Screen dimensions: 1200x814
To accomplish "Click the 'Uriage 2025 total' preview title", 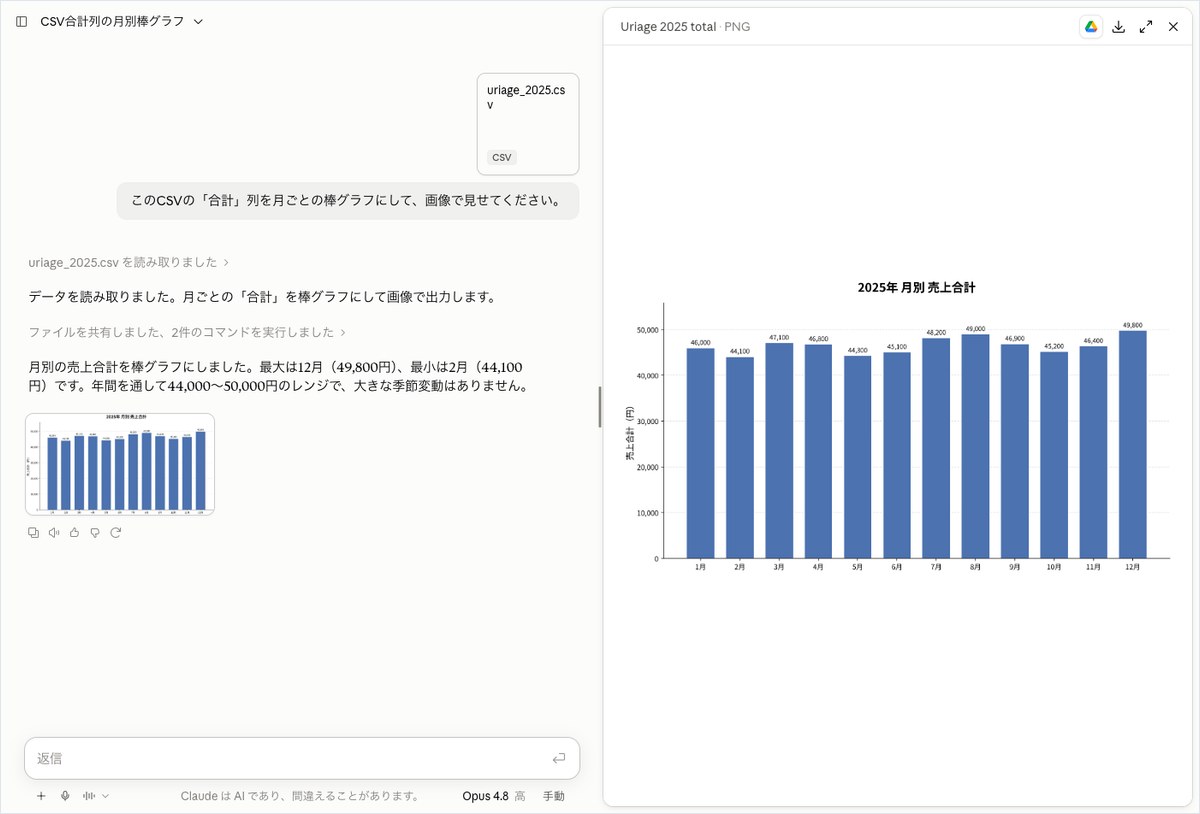I will [x=668, y=27].
